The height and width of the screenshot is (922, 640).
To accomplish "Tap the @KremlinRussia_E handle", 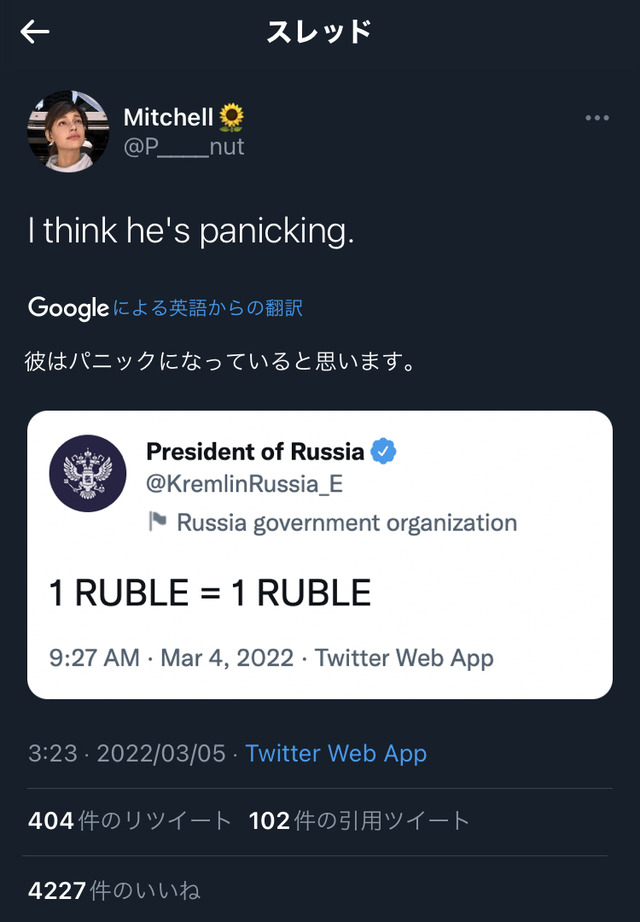I will pyautogui.click(x=244, y=485).
